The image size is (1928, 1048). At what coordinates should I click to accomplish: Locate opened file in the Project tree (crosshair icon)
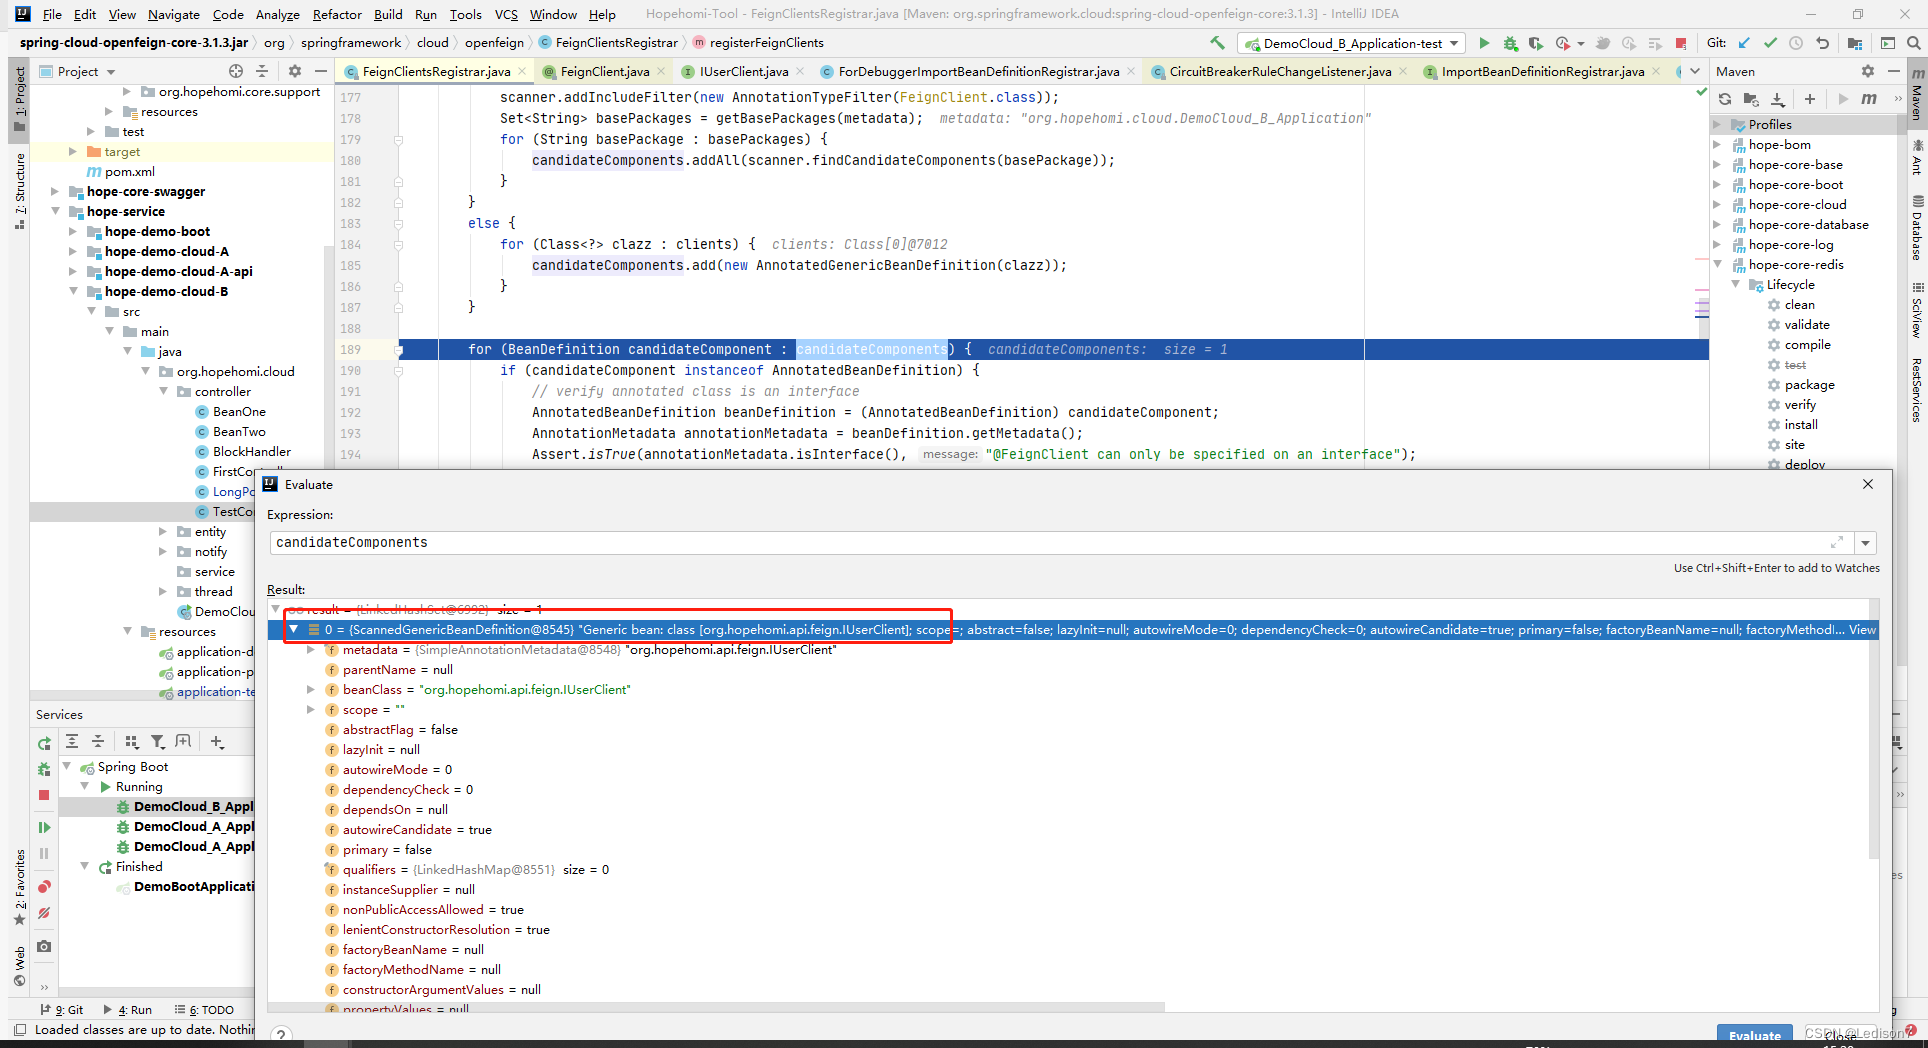pos(236,71)
